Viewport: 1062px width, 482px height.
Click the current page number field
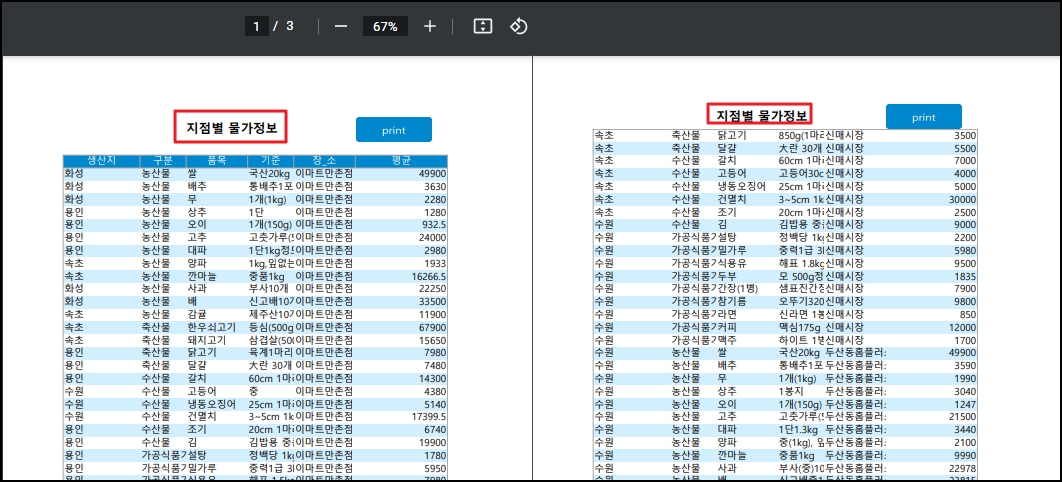pyautogui.click(x=257, y=26)
